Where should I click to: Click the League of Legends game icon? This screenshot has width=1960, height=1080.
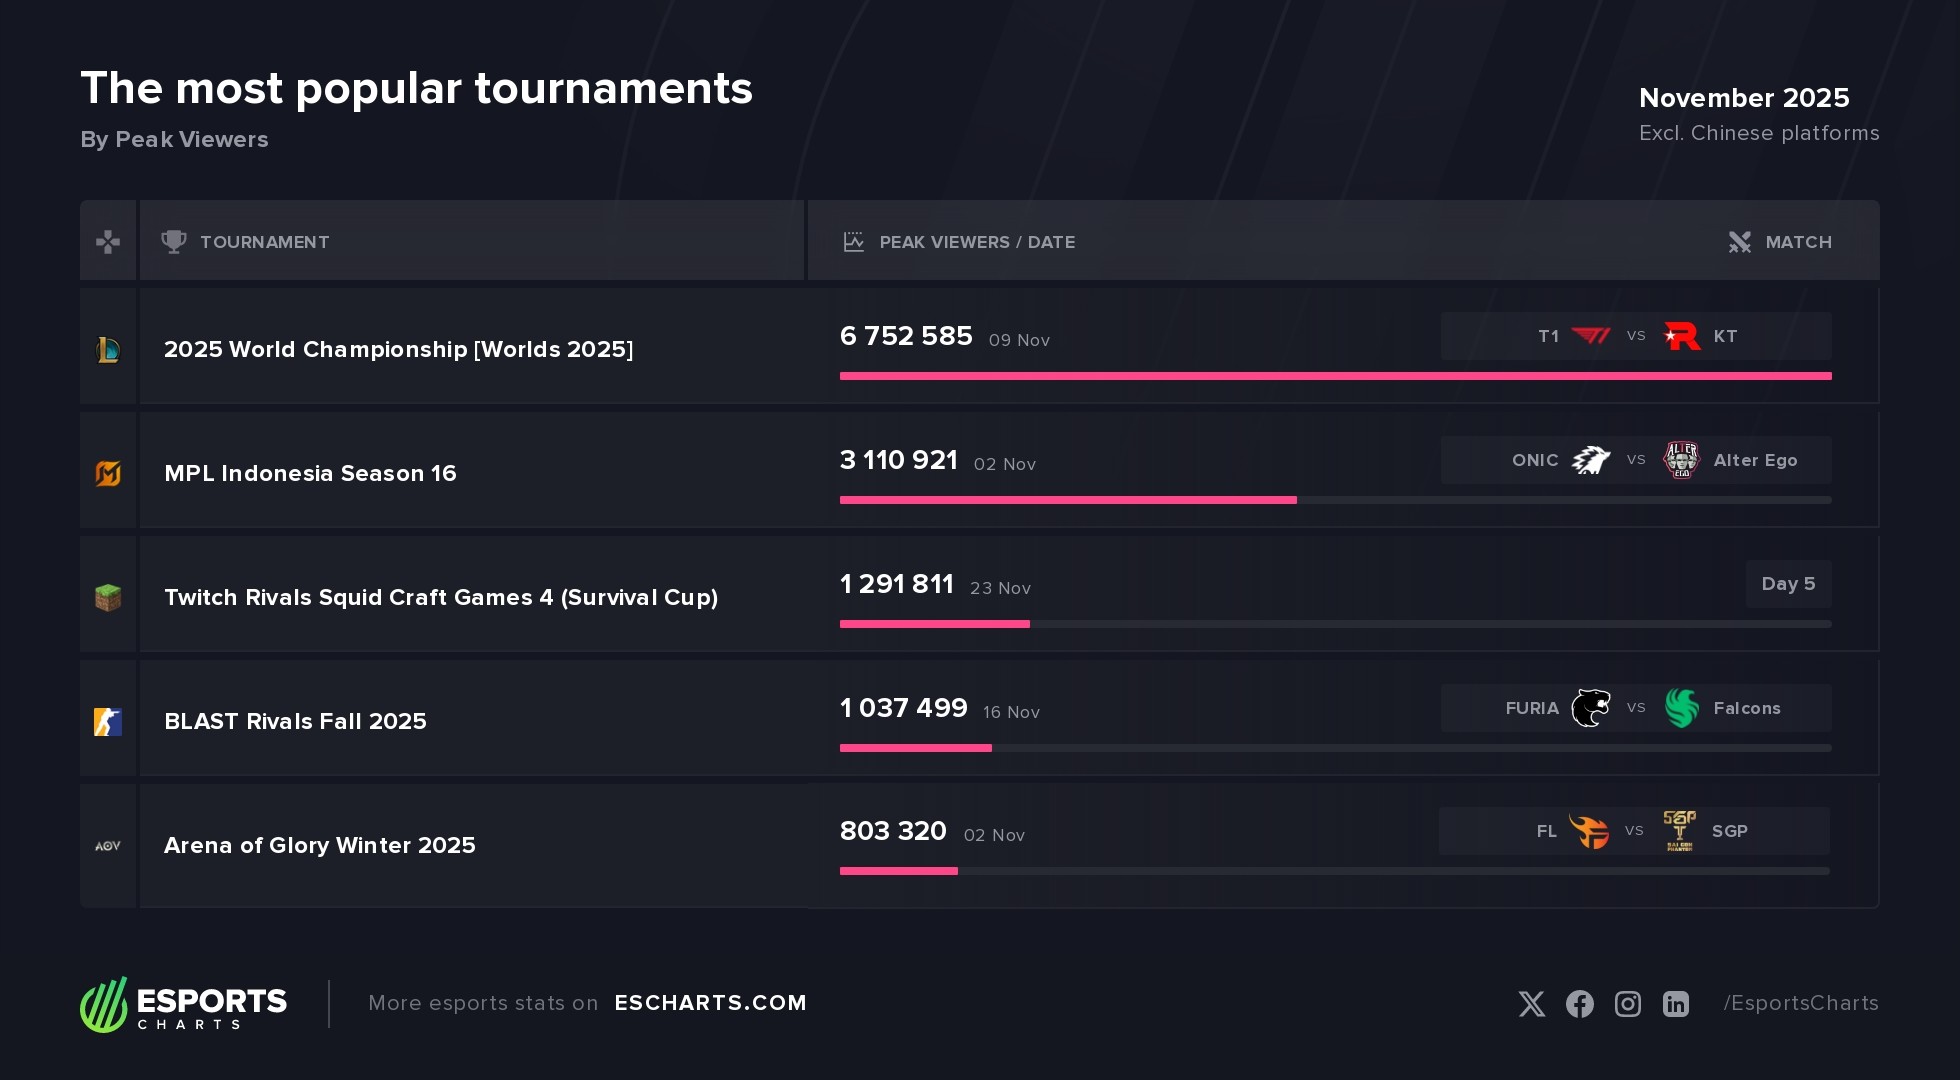tap(108, 349)
